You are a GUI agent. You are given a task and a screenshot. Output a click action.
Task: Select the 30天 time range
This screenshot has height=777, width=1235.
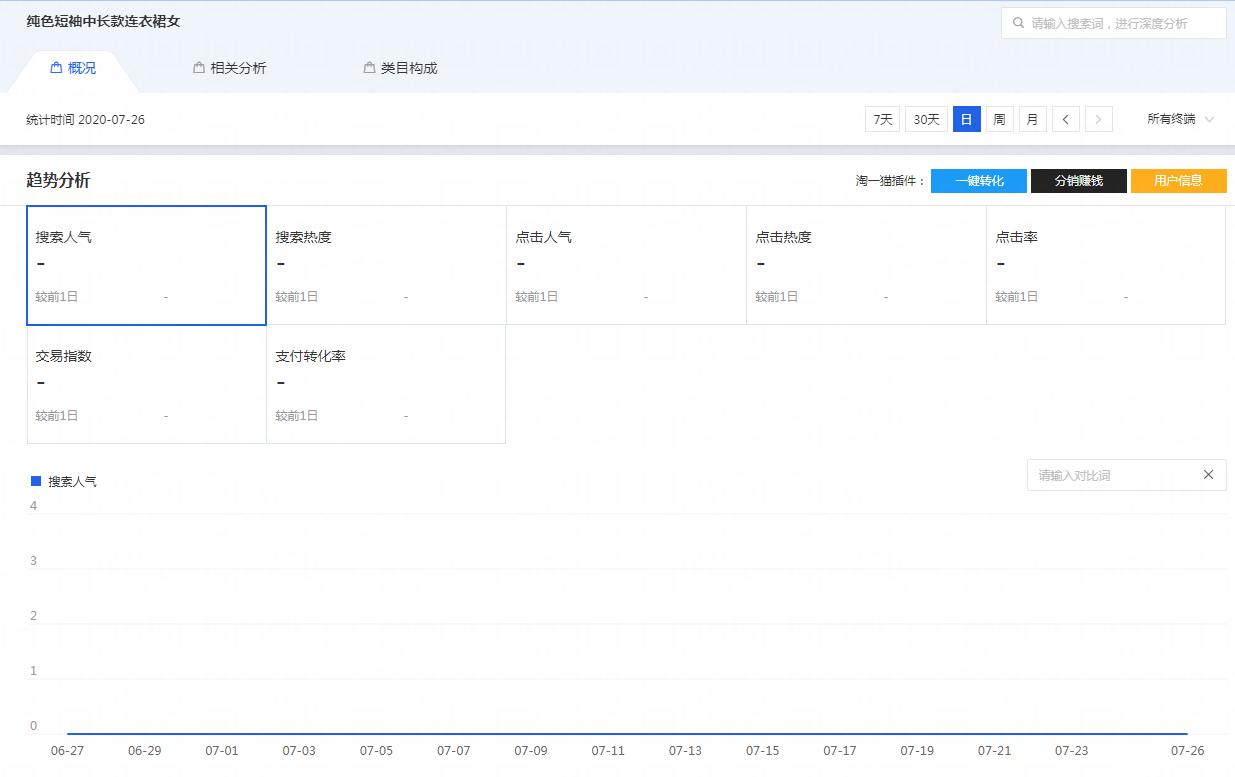pos(924,118)
